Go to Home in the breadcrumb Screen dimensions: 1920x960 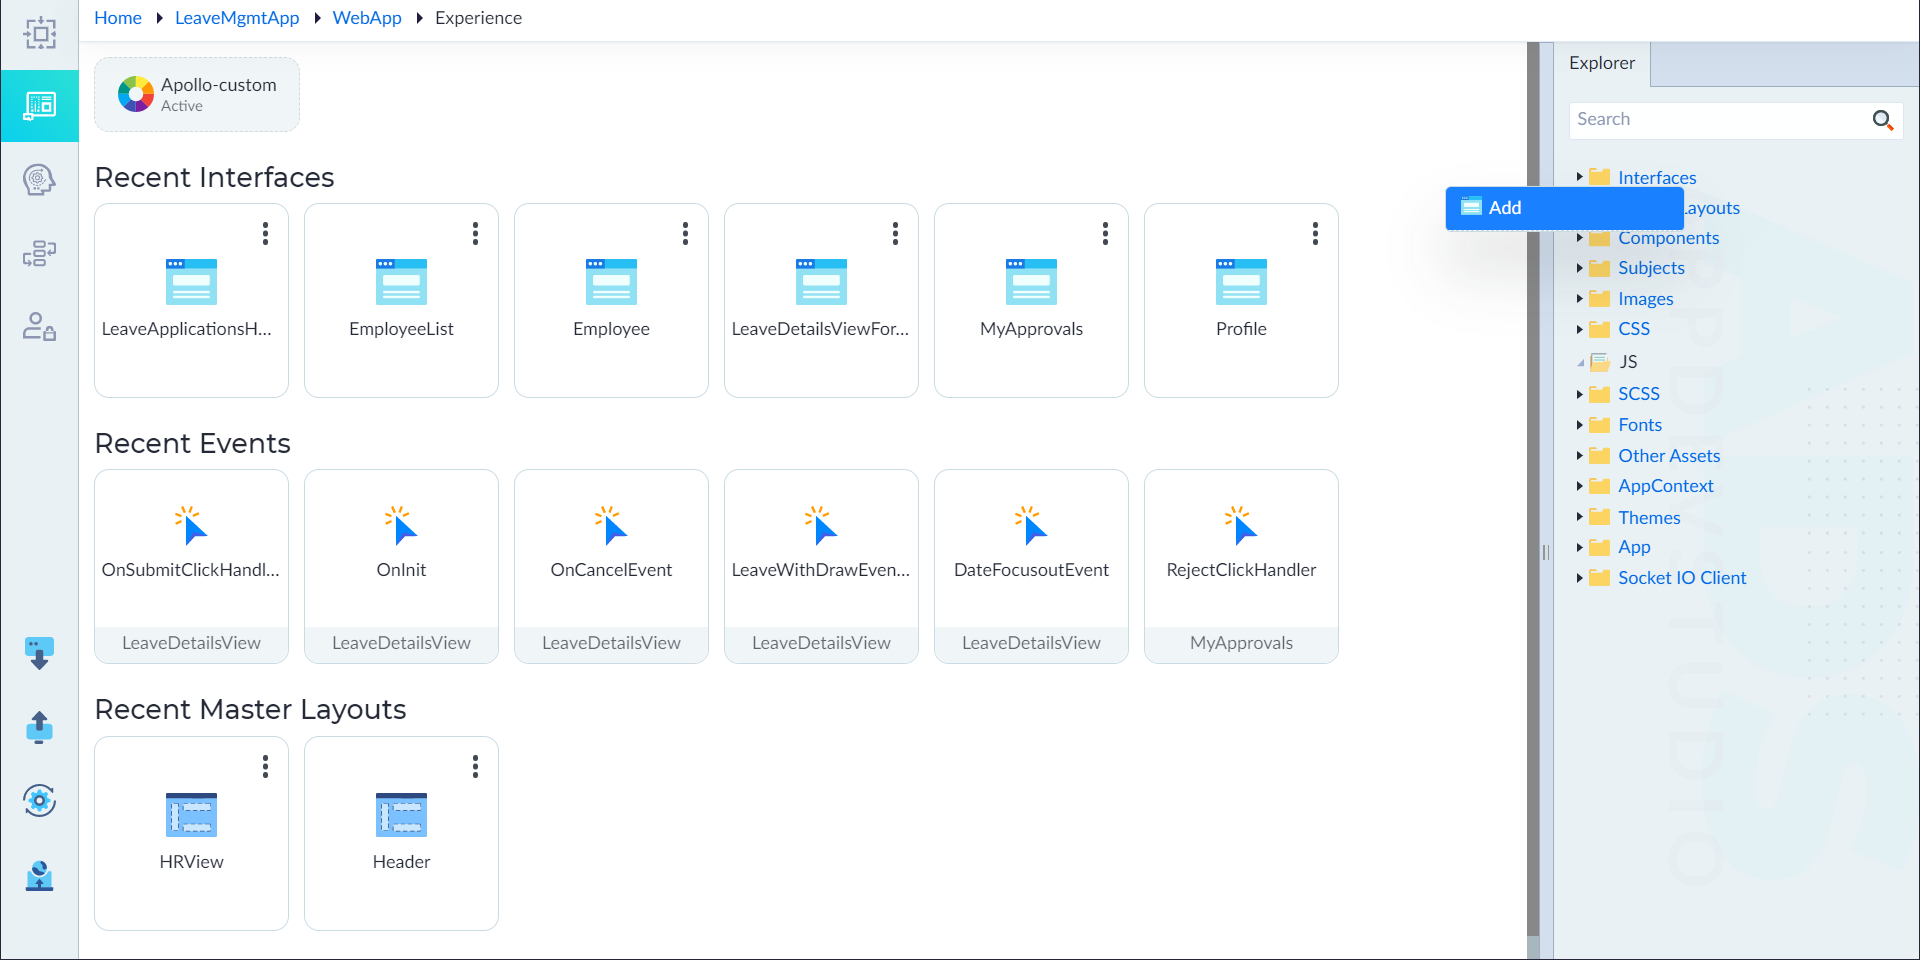[118, 18]
